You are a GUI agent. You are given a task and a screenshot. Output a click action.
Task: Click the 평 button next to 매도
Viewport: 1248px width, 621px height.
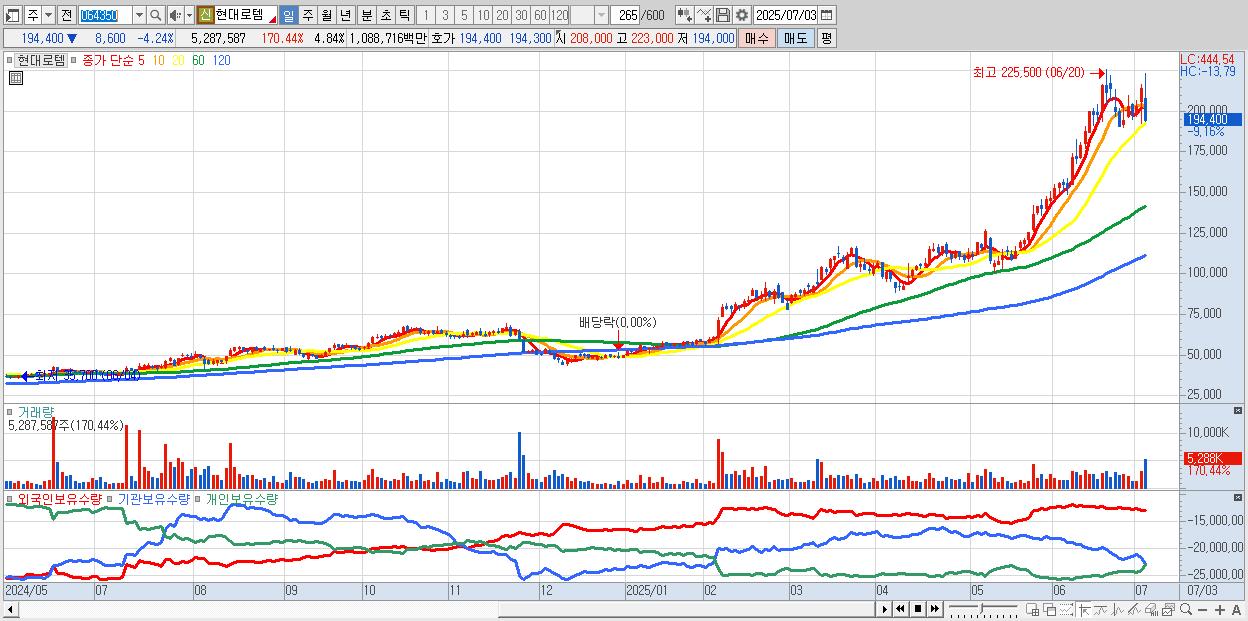tap(826, 38)
